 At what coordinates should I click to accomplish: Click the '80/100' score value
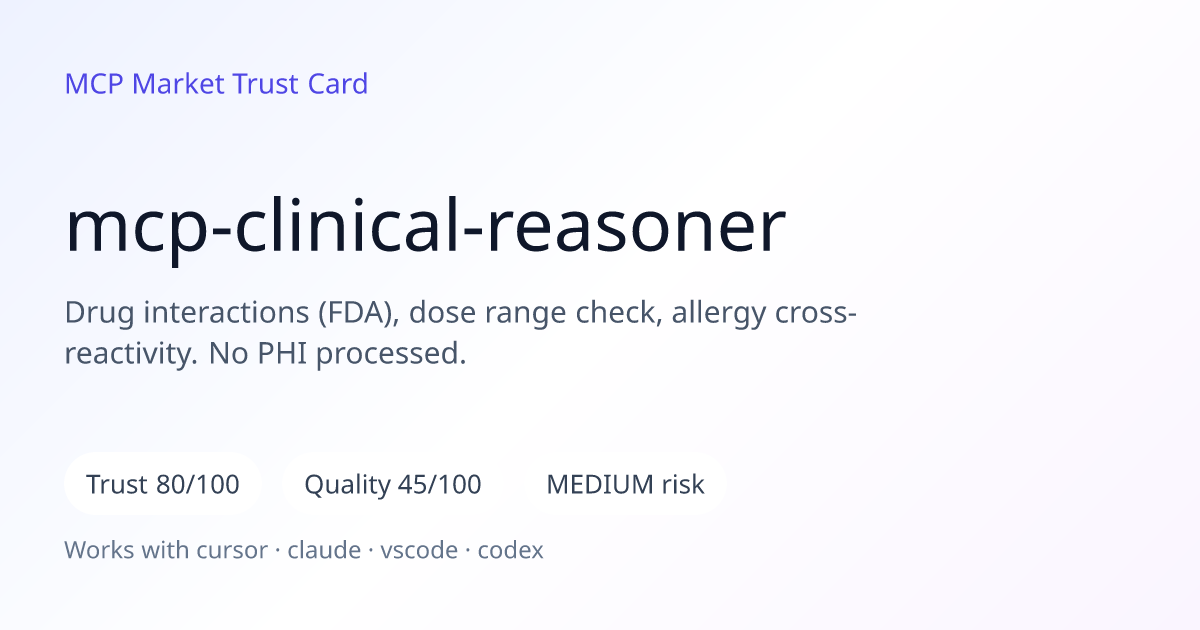click(198, 485)
